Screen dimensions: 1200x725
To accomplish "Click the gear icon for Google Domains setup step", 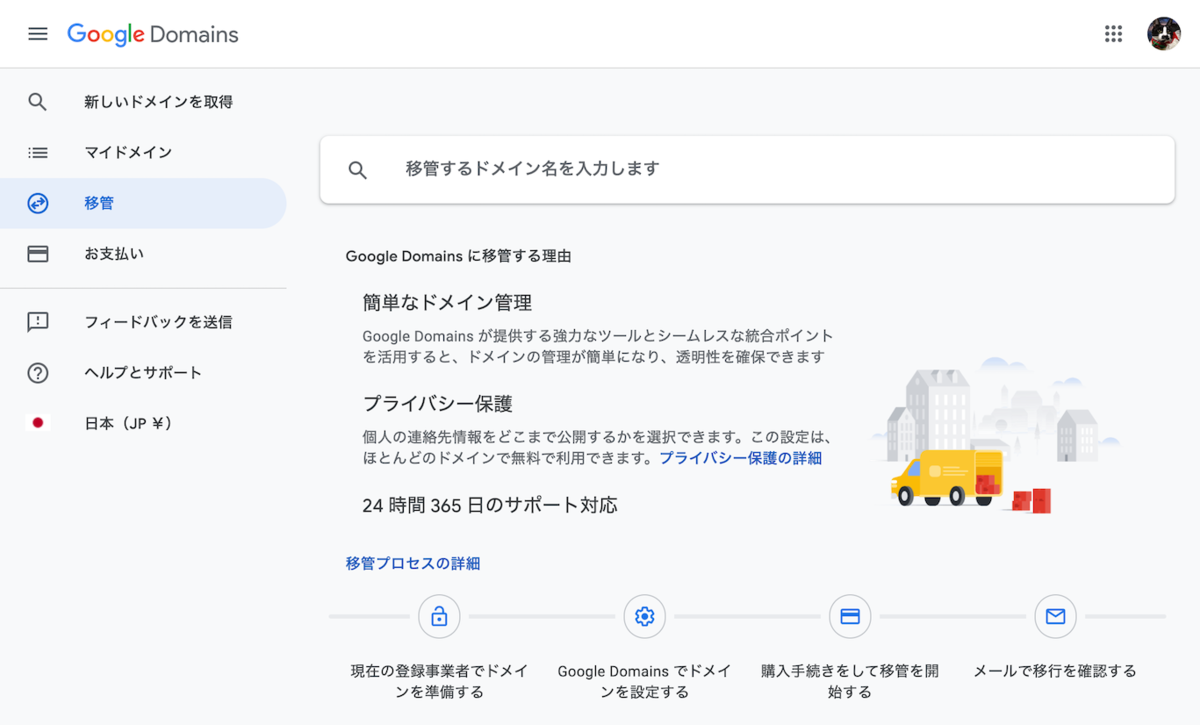I will click(644, 616).
